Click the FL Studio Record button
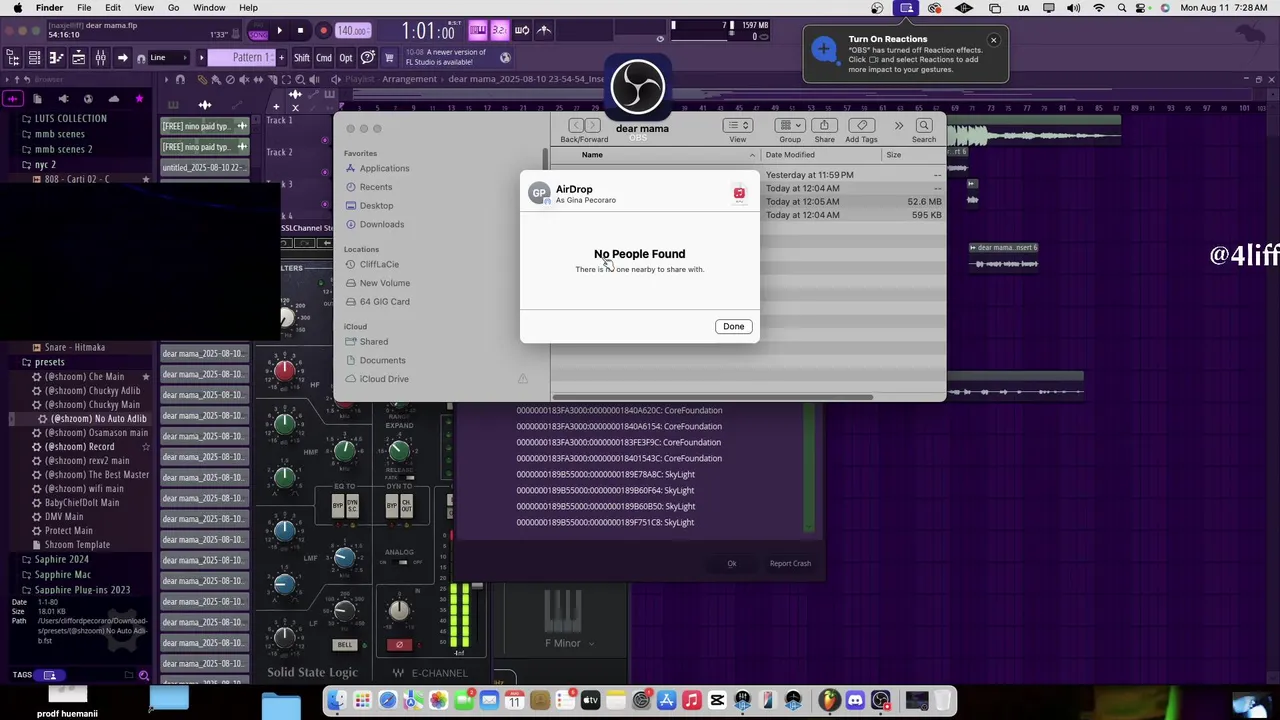The width and height of the screenshot is (1280, 720). point(323,31)
